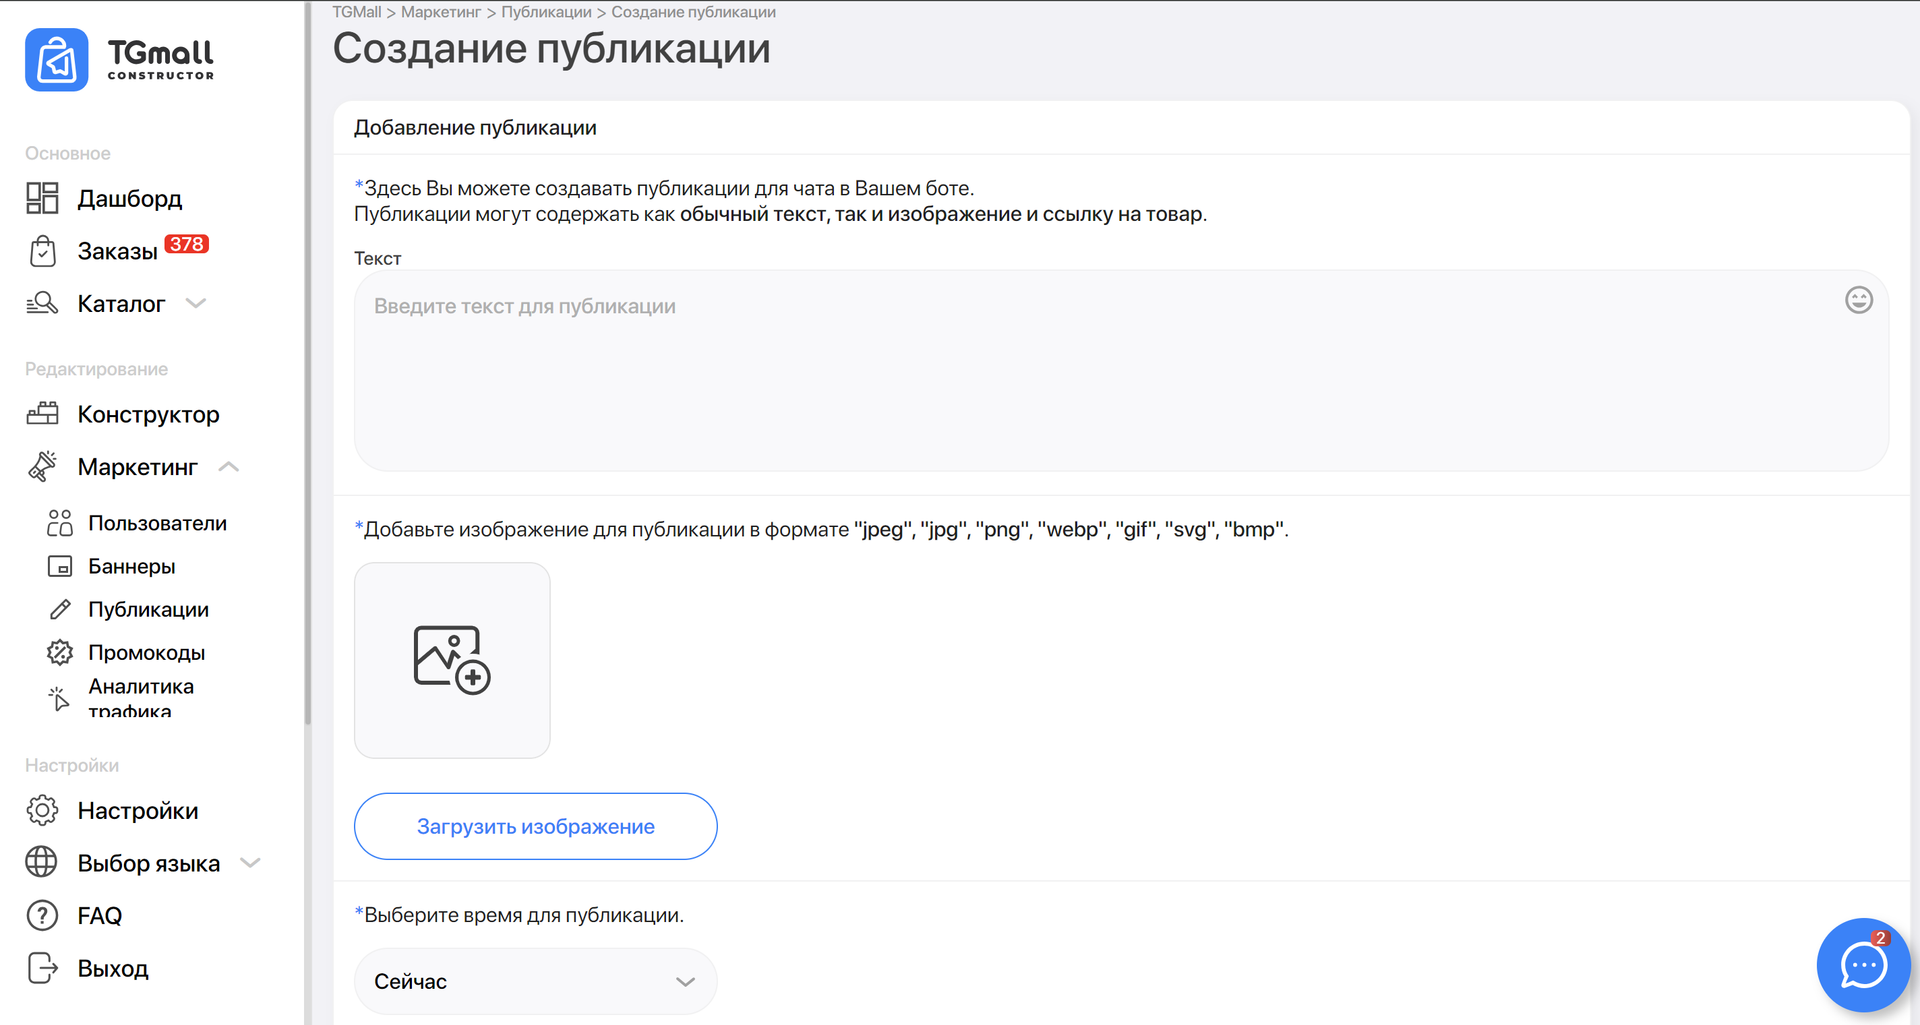Screen dimensions: 1920x1025
Task: Open the live chat support bubble
Action: tap(1863, 965)
